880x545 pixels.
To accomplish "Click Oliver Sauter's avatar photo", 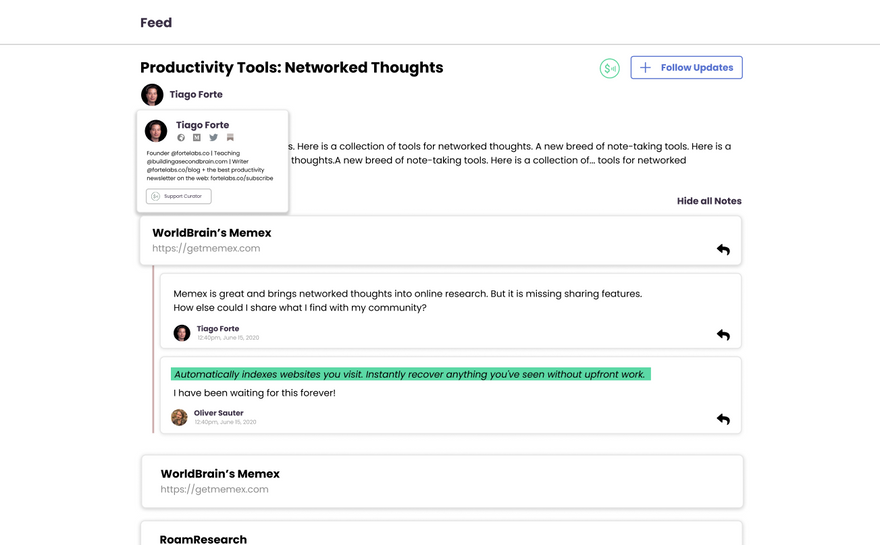I will (179, 417).
